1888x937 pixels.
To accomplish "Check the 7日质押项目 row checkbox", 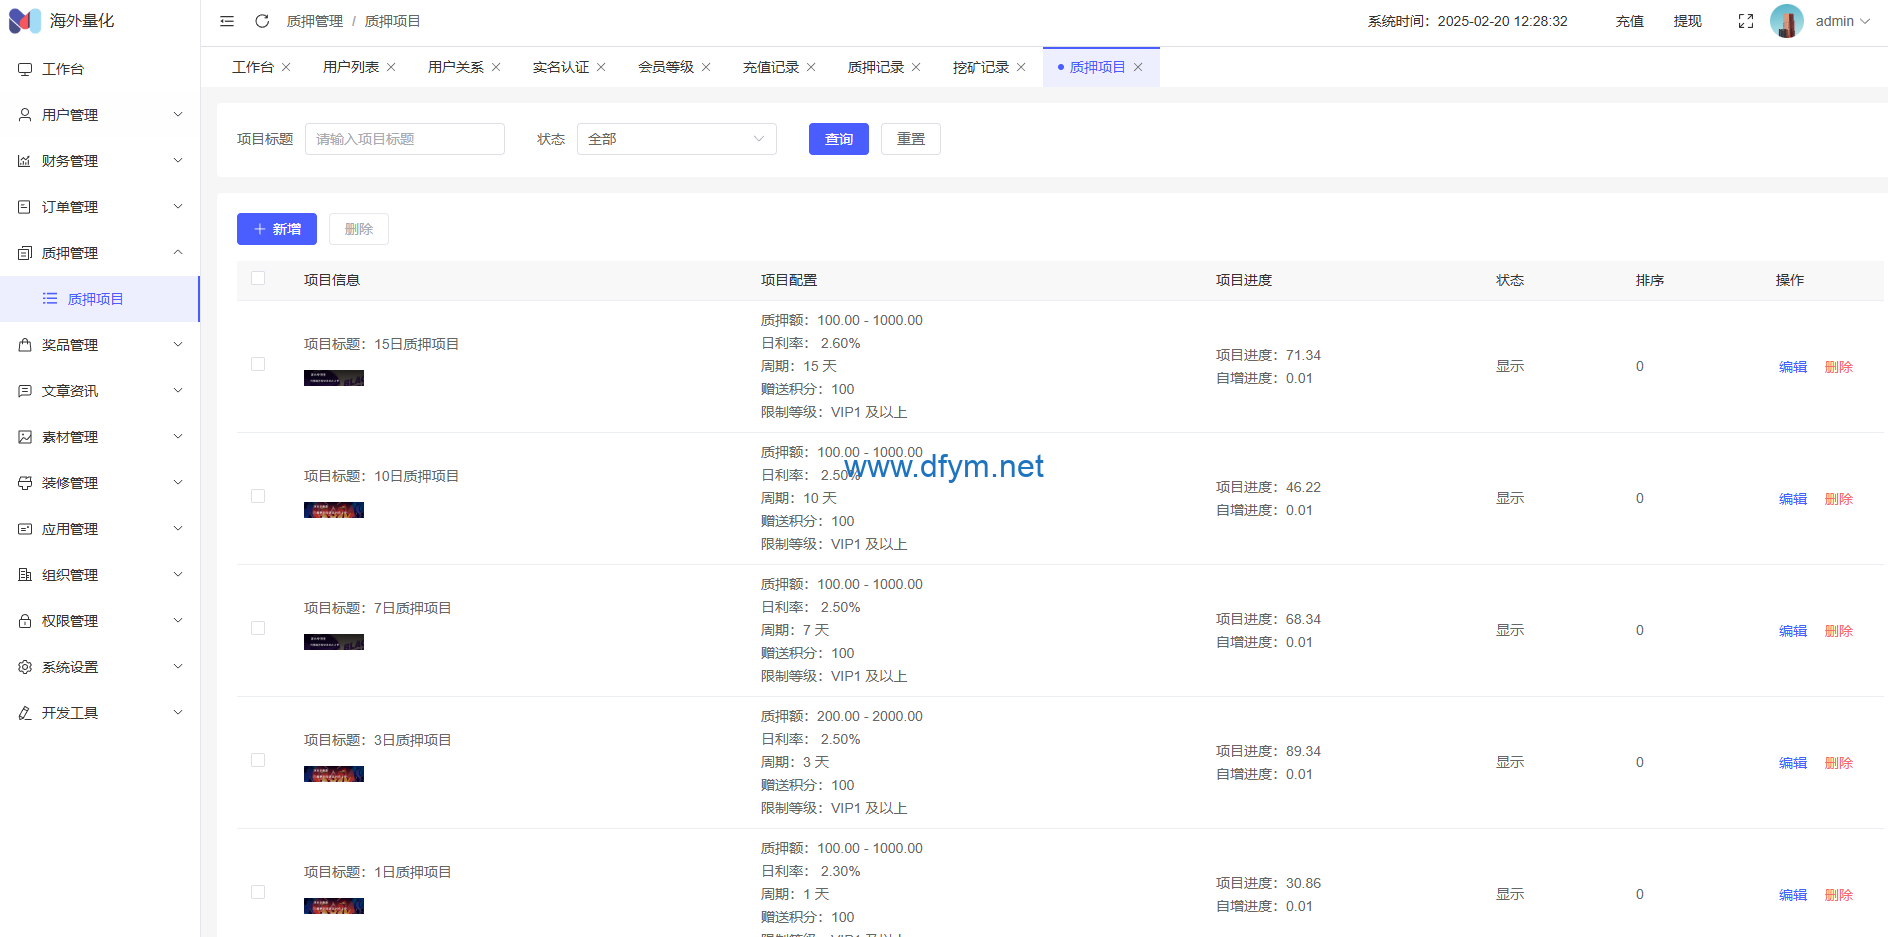I will coord(258,628).
